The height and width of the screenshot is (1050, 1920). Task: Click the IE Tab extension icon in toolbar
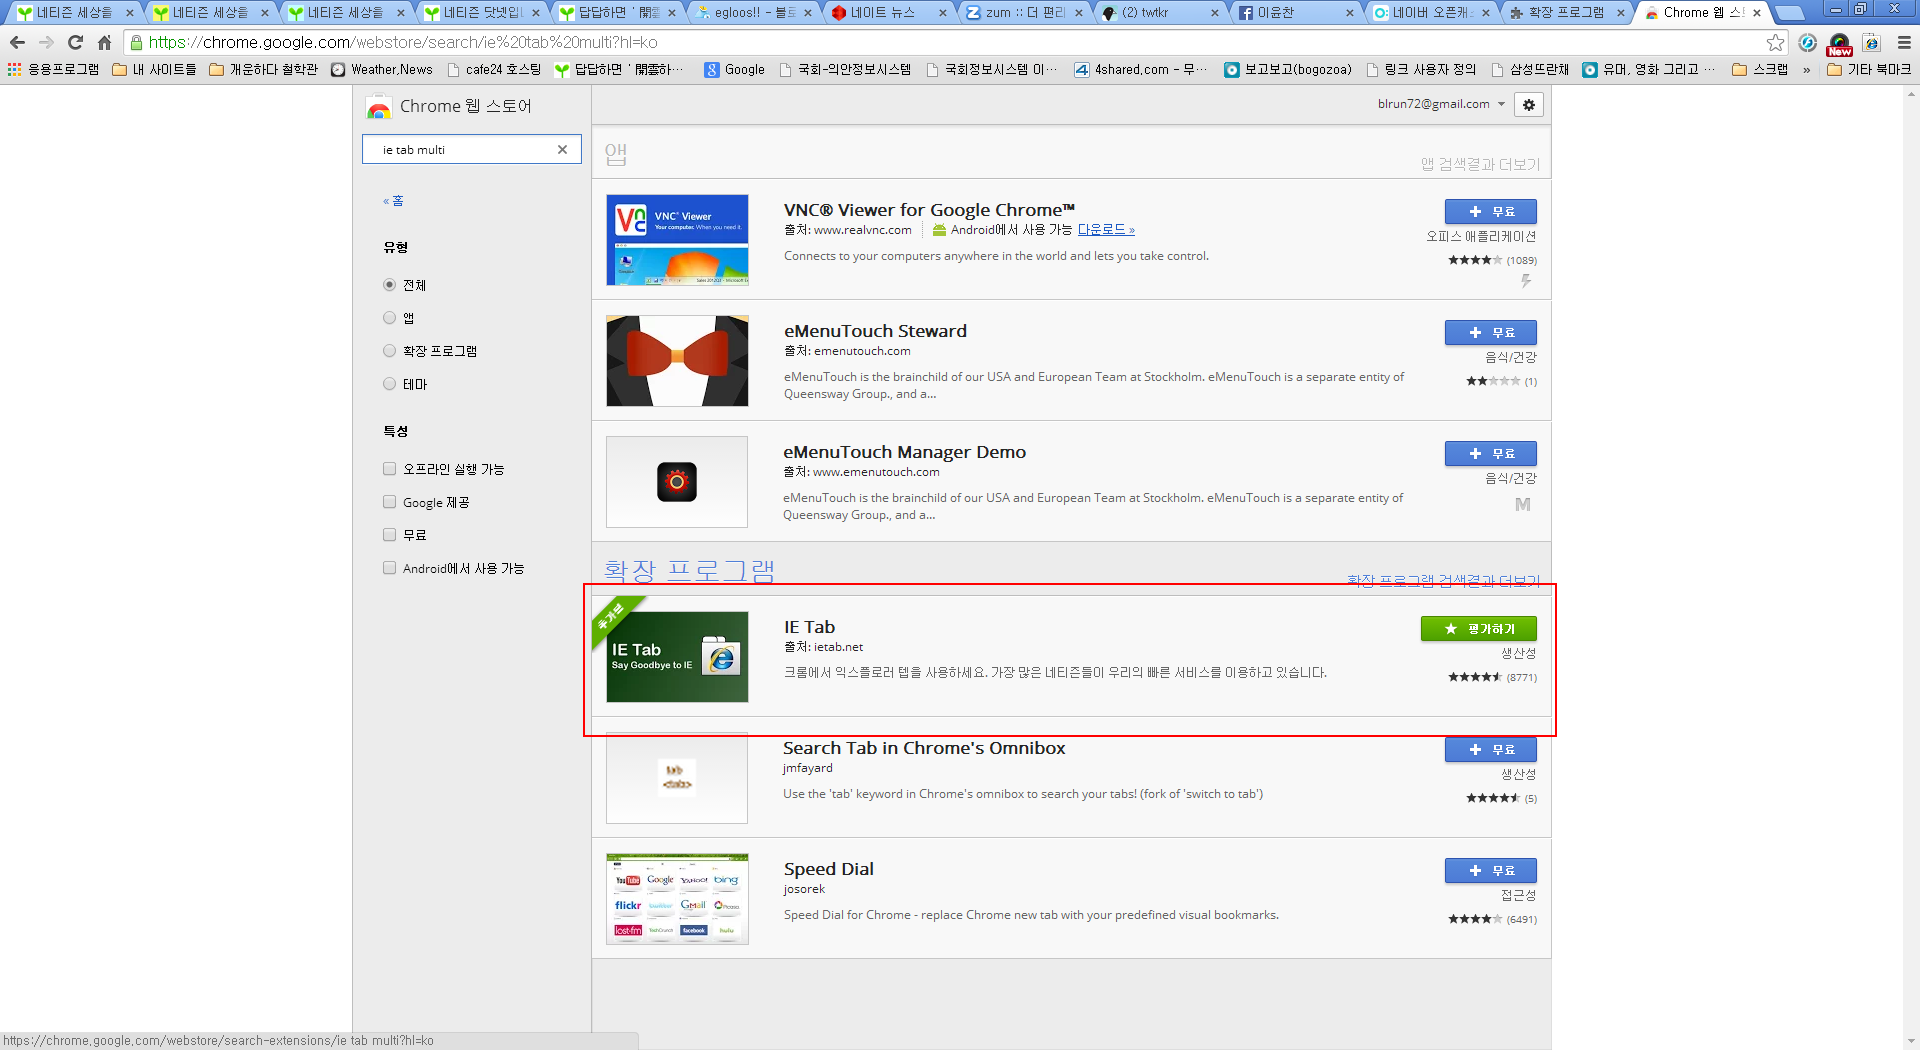(1871, 42)
